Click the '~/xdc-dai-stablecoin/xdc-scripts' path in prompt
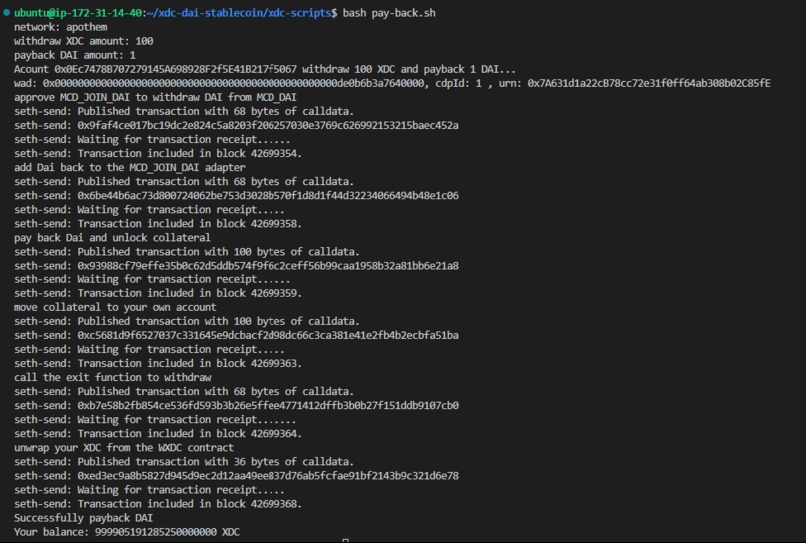Viewport: 806px width, 543px height. pyautogui.click(x=239, y=13)
